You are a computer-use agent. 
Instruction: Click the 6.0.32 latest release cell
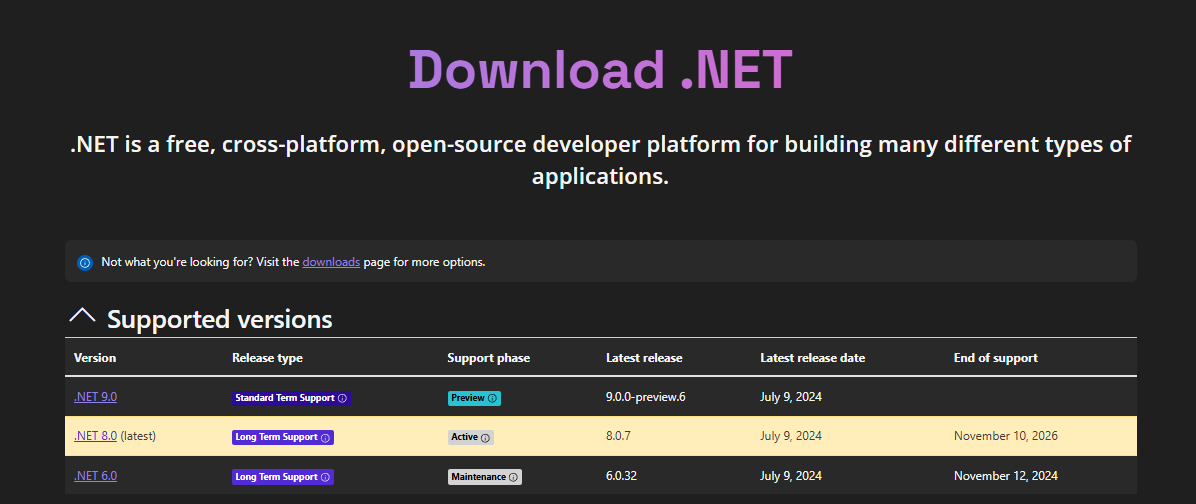(x=622, y=477)
